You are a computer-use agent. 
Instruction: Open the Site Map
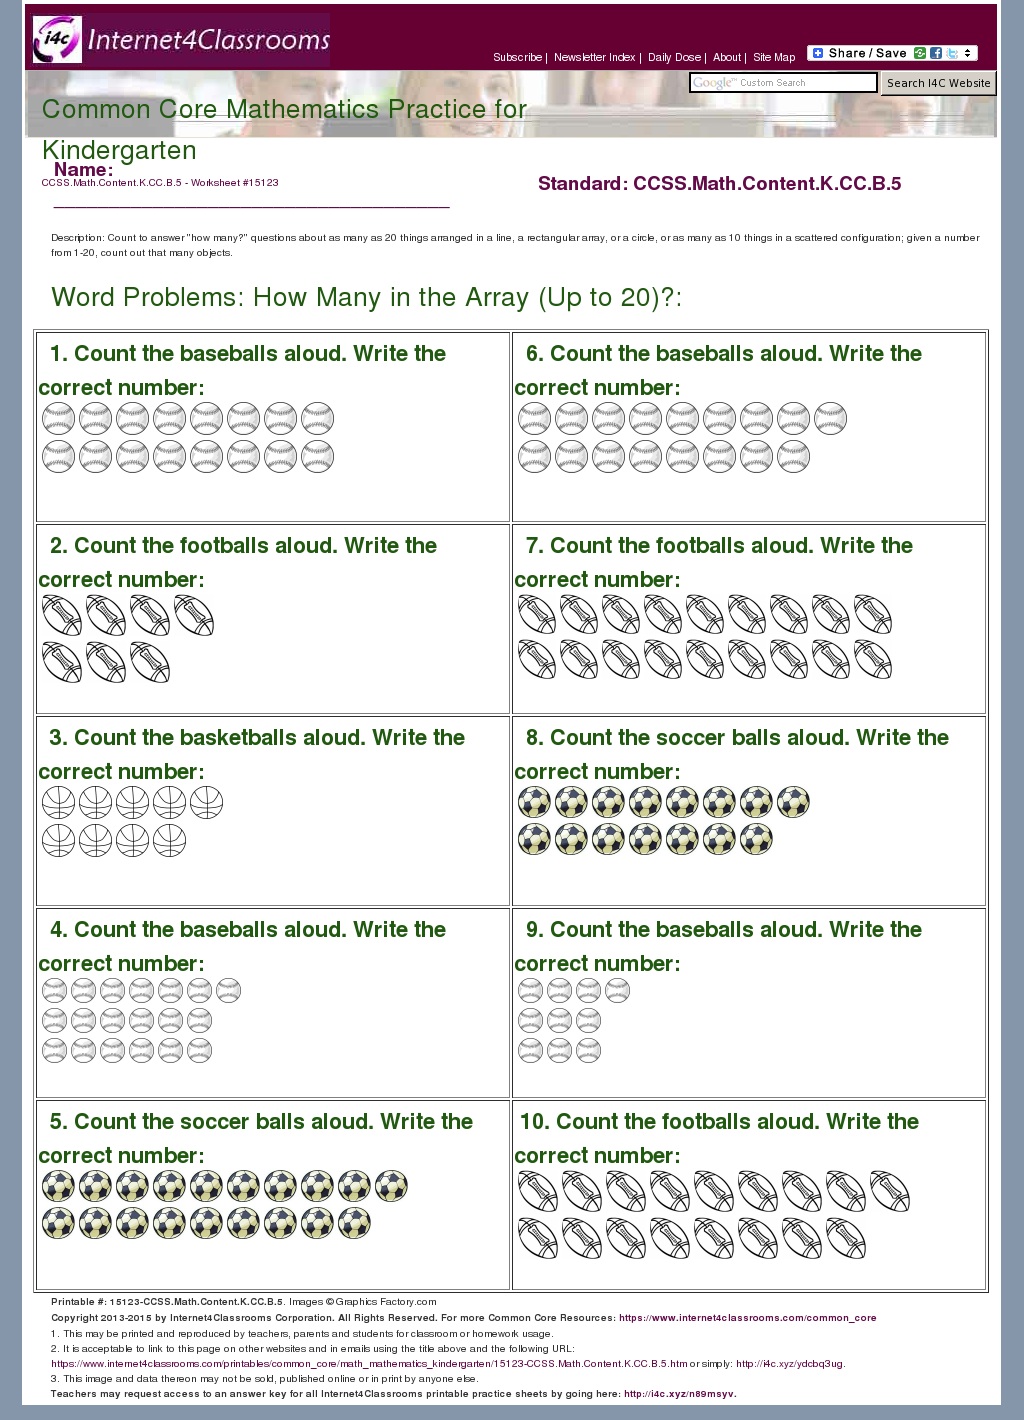(774, 58)
